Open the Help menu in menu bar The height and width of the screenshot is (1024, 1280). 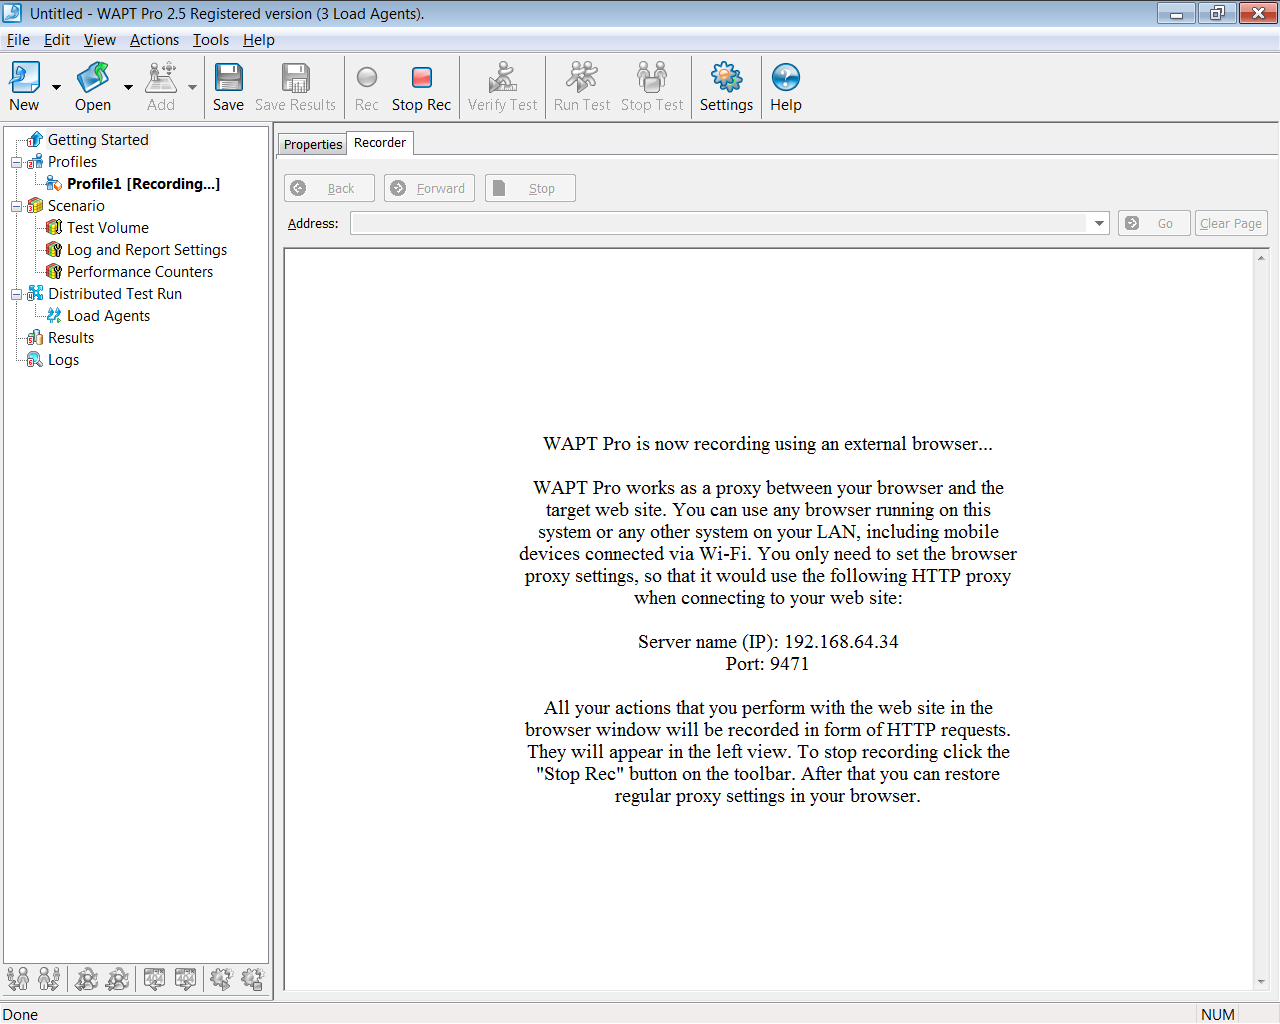(x=259, y=40)
